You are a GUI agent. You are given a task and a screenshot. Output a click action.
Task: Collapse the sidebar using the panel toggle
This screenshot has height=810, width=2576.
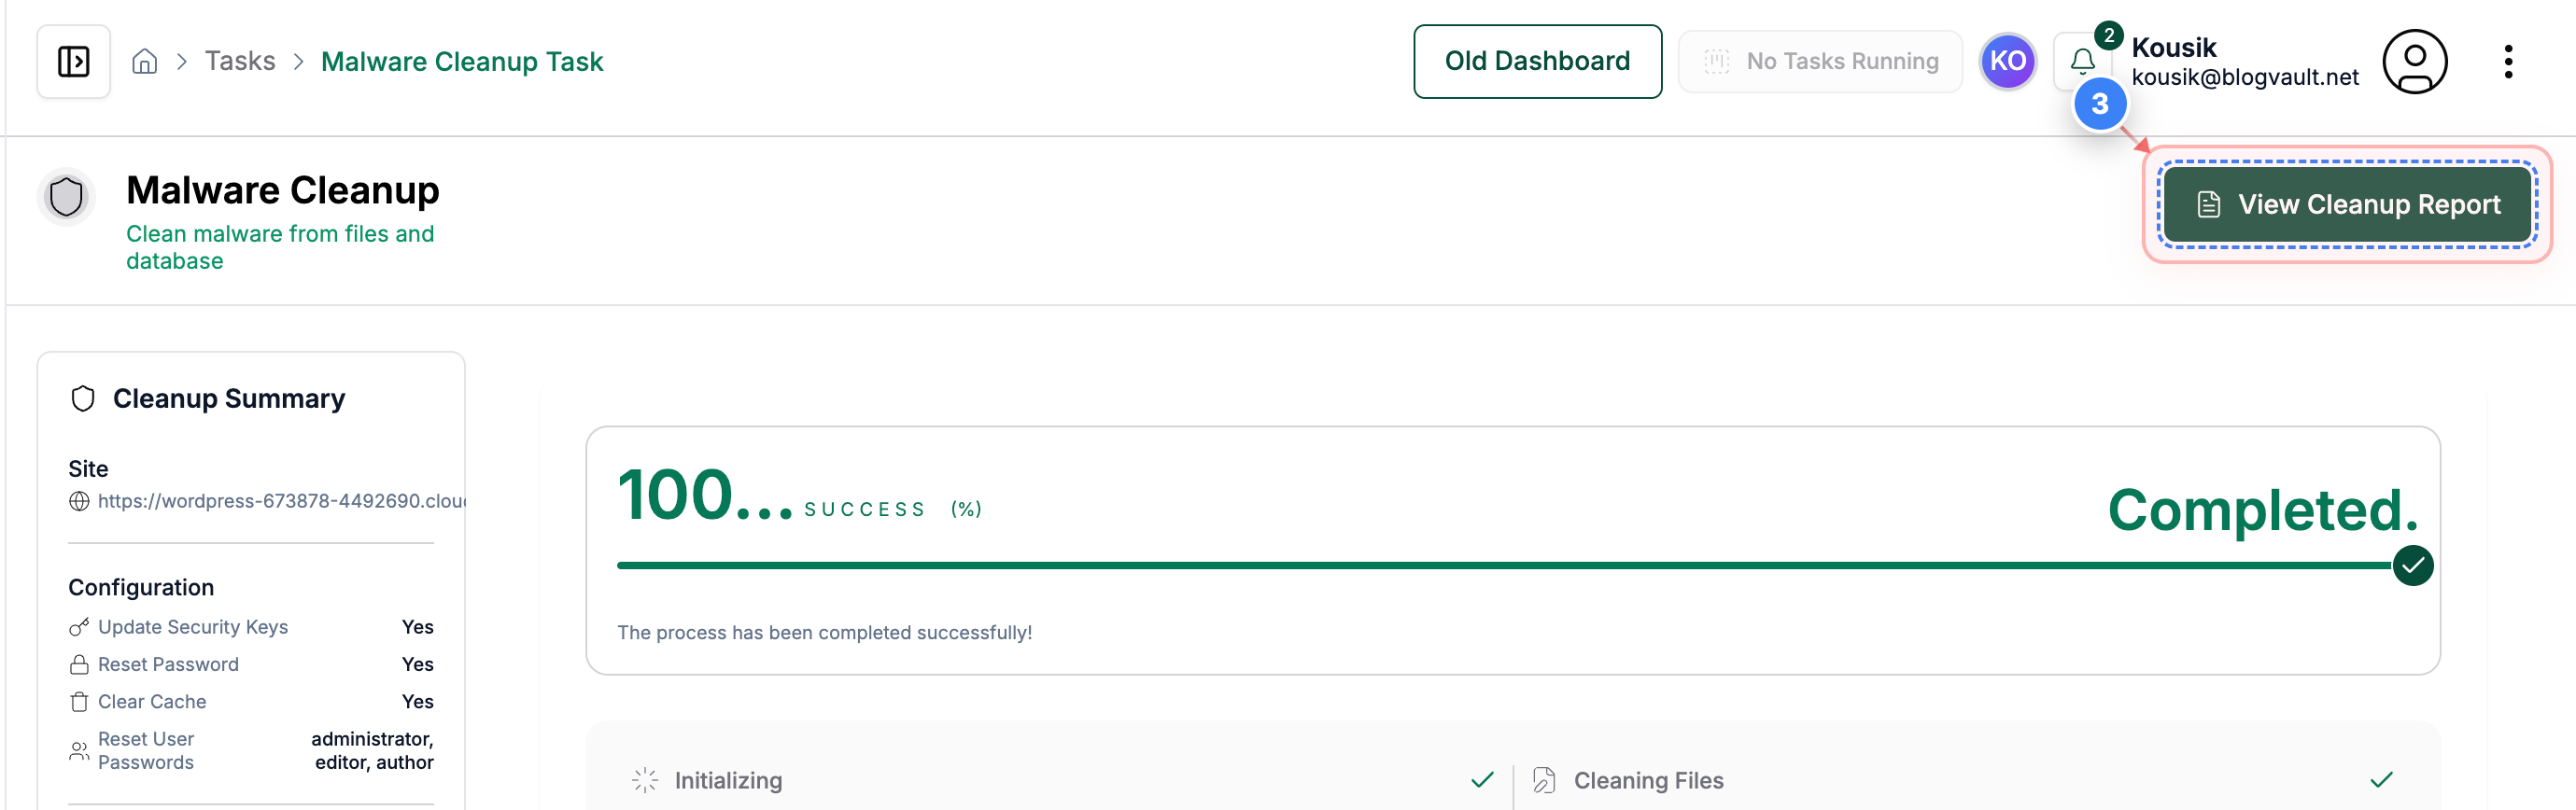(73, 61)
